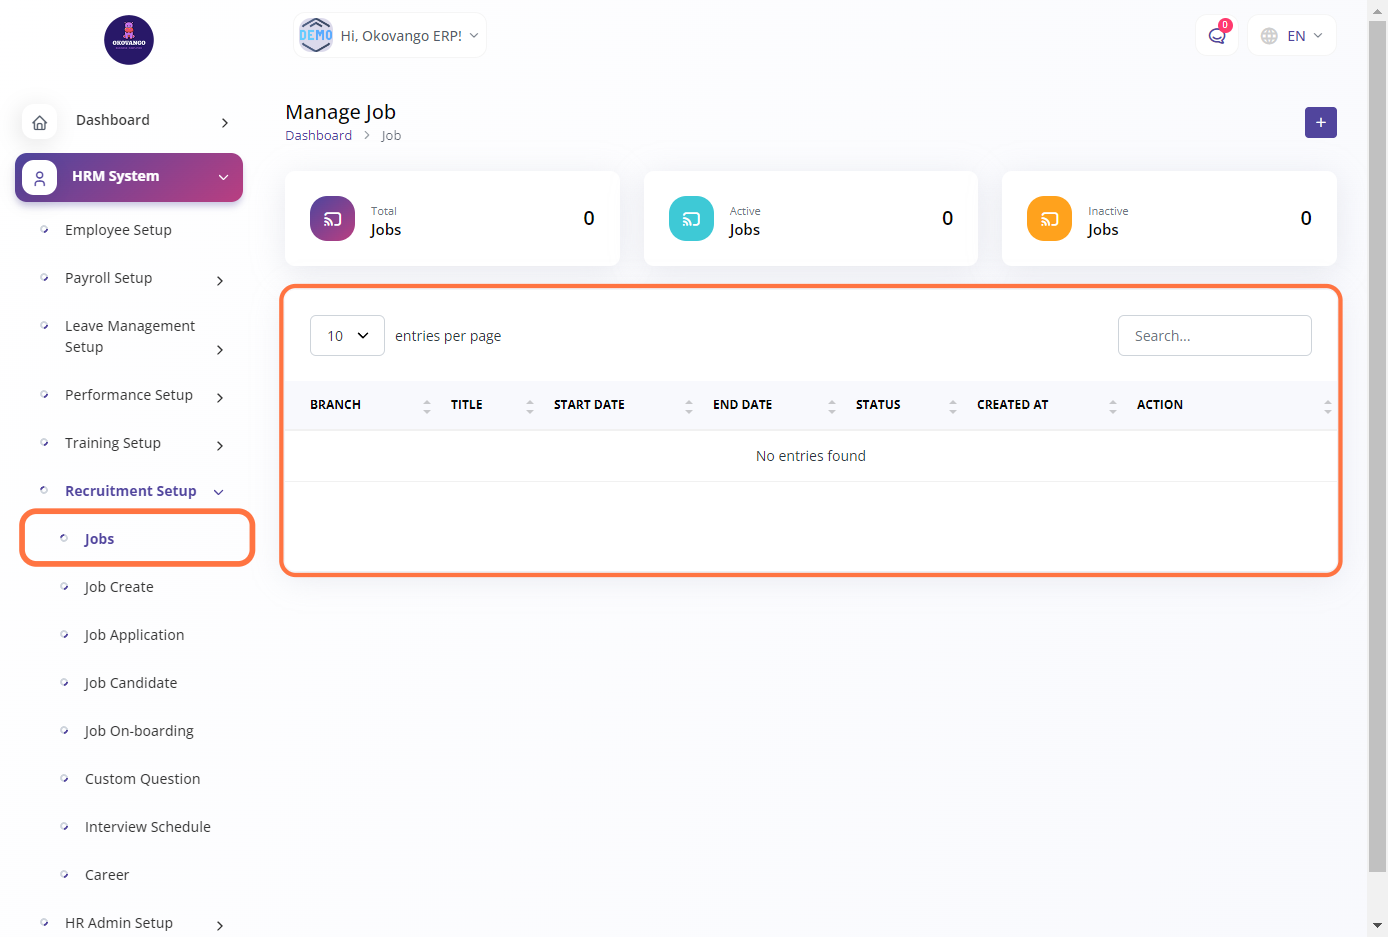Click the page vertical scrollbar
Screen dimensions: 1388x937
tap(1377, 450)
